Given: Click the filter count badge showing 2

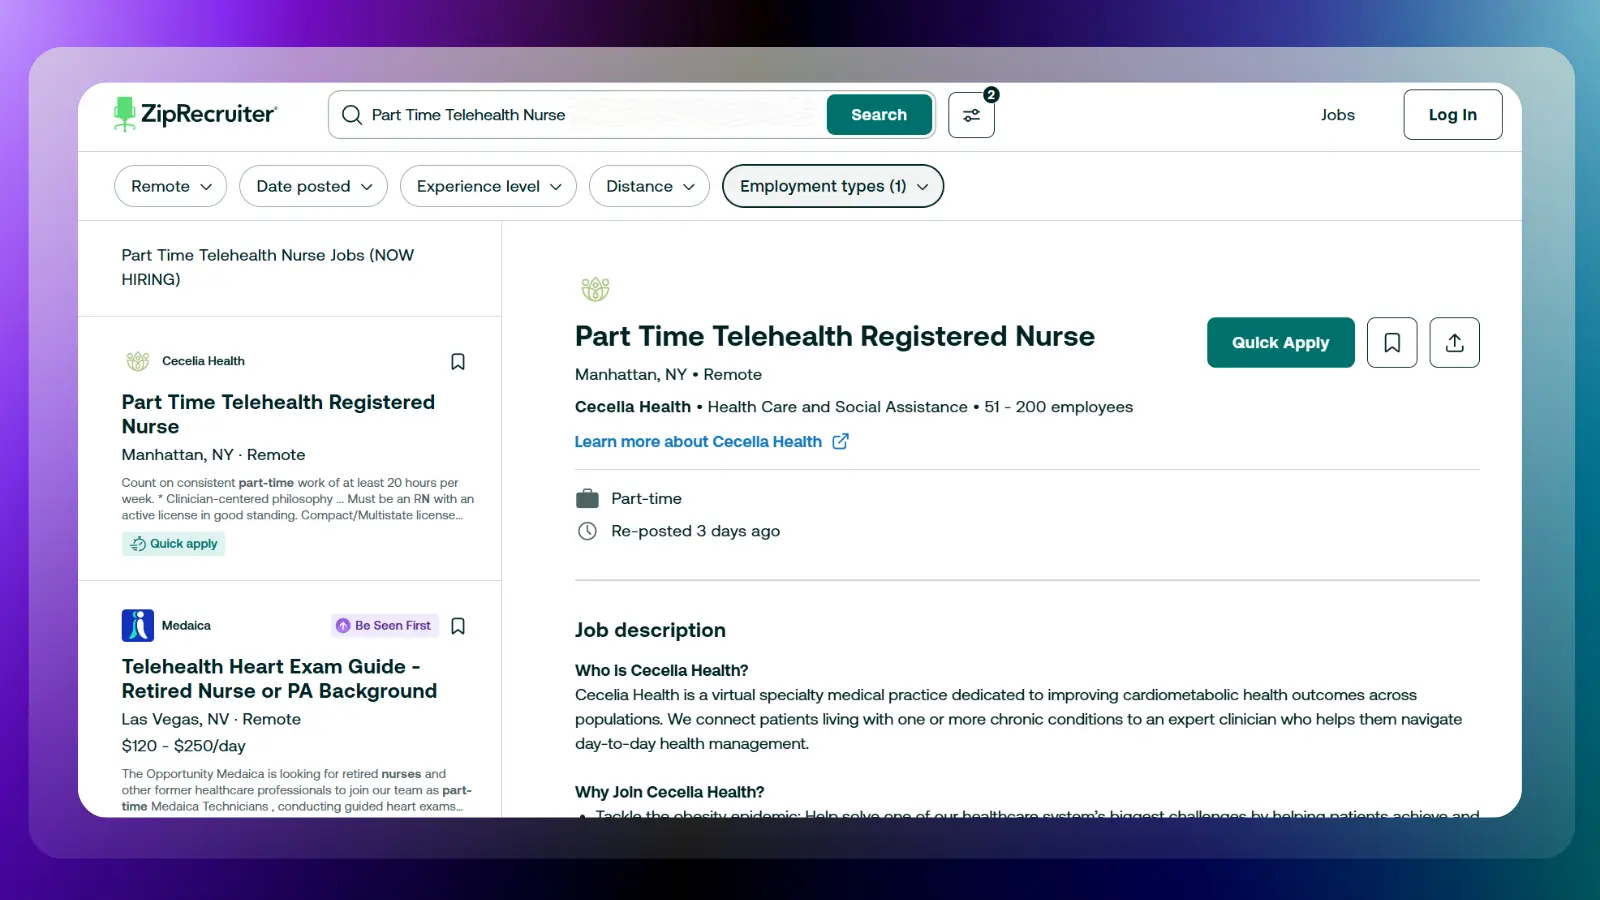Looking at the screenshot, I should pyautogui.click(x=991, y=95).
